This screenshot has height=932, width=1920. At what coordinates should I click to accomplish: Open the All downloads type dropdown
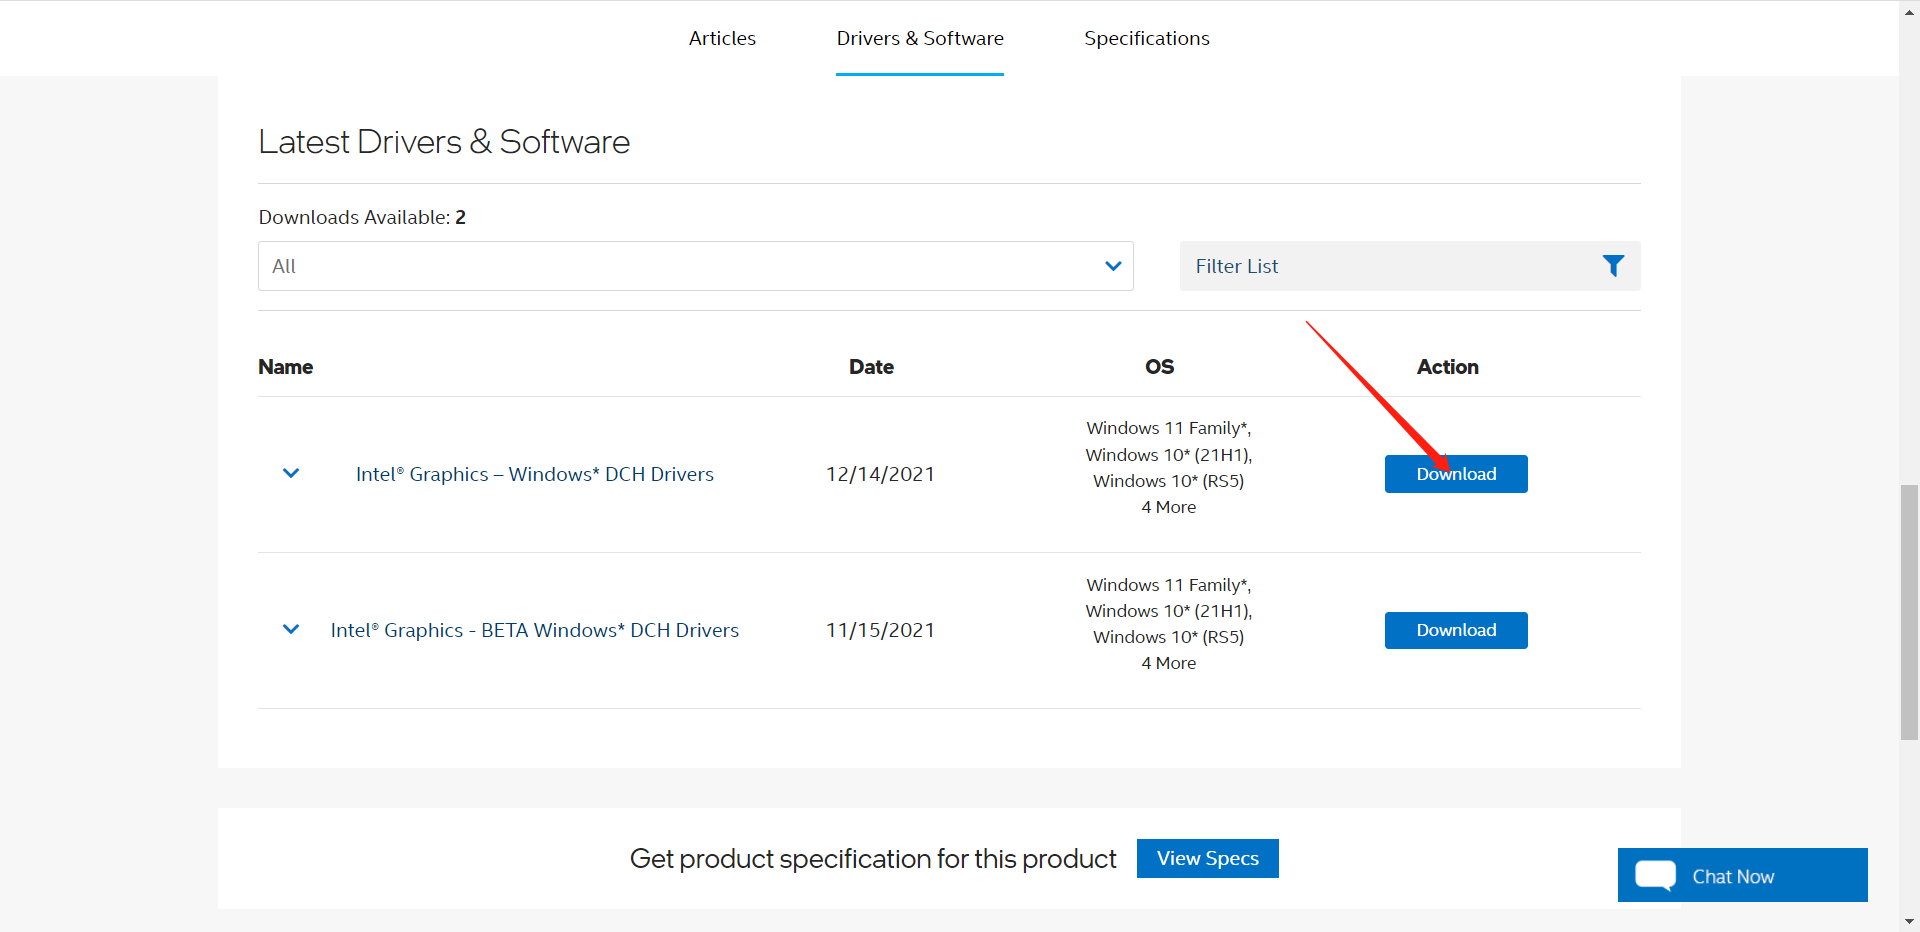pyautogui.click(x=696, y=266)
